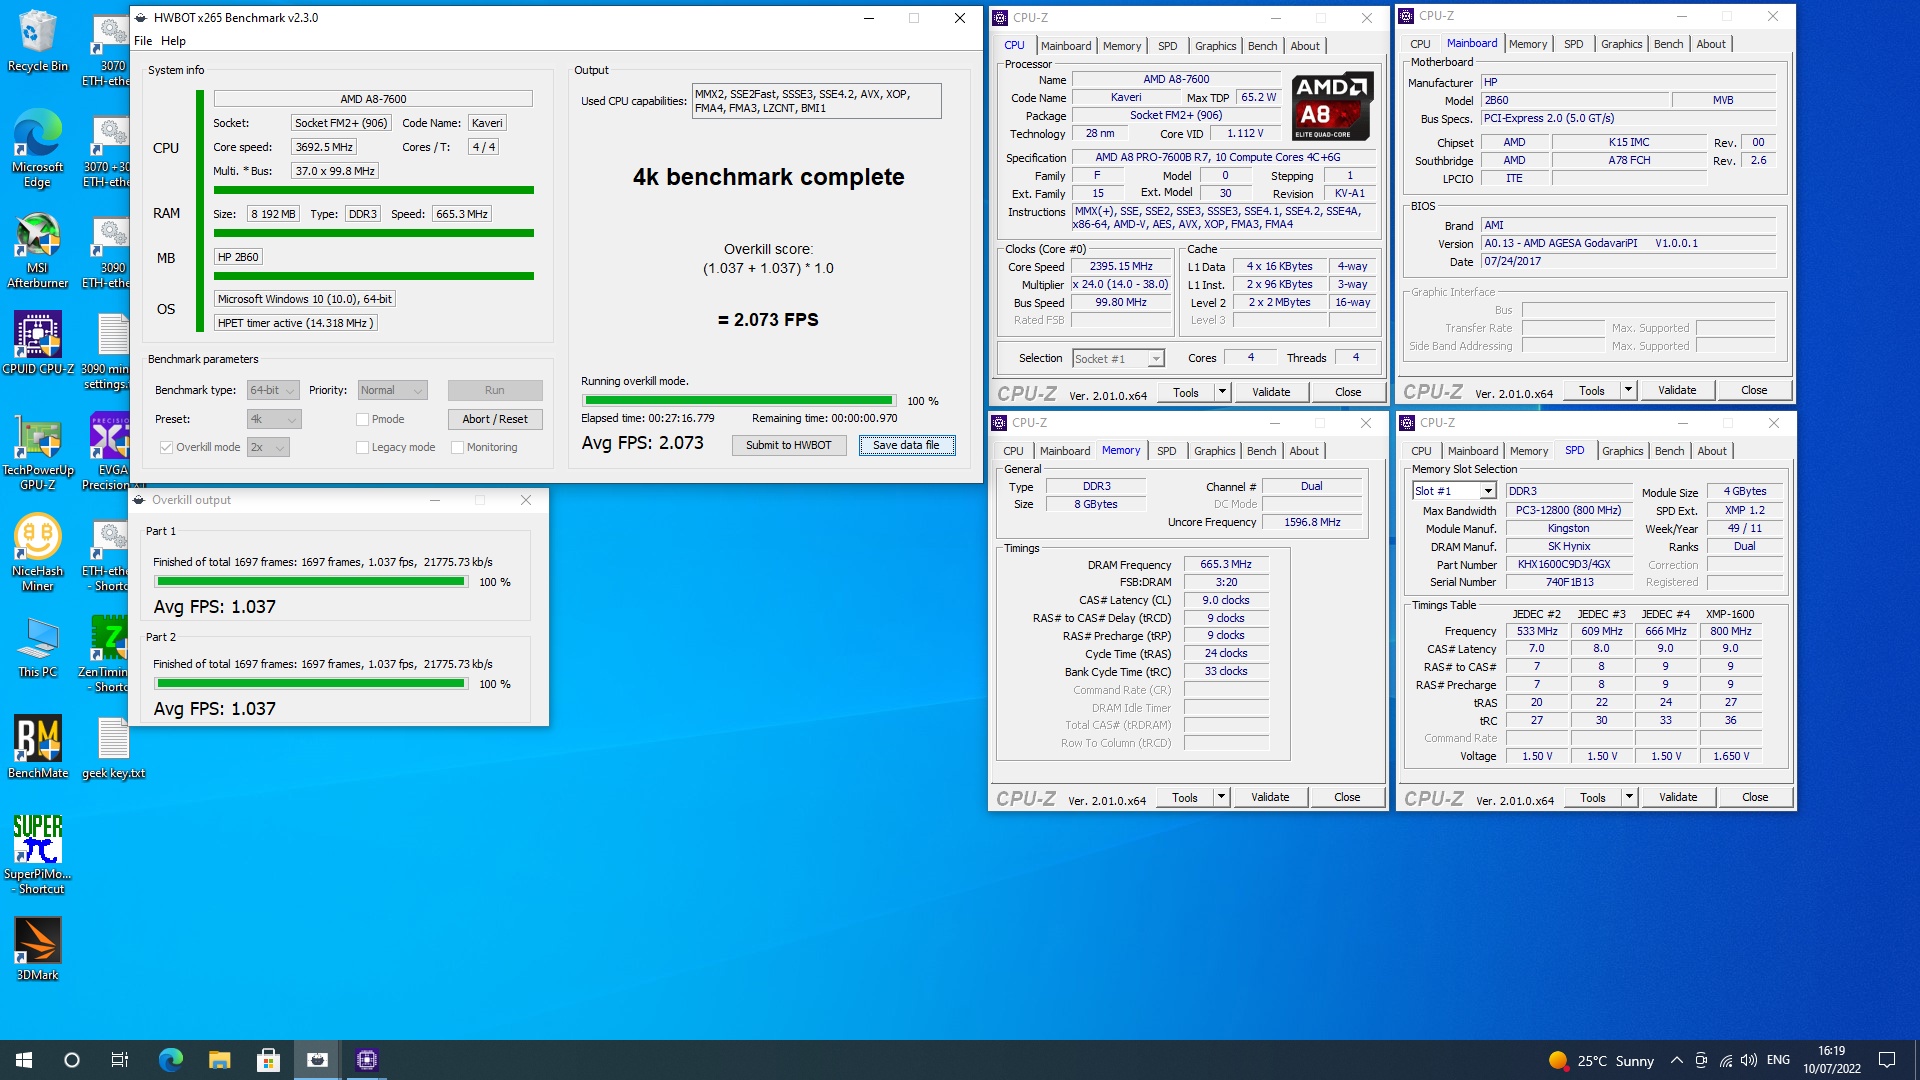Open the Recycle Bin desktop icon
The height and width of the screenshot is (1080, 1920).
click(x=37, y=41)
